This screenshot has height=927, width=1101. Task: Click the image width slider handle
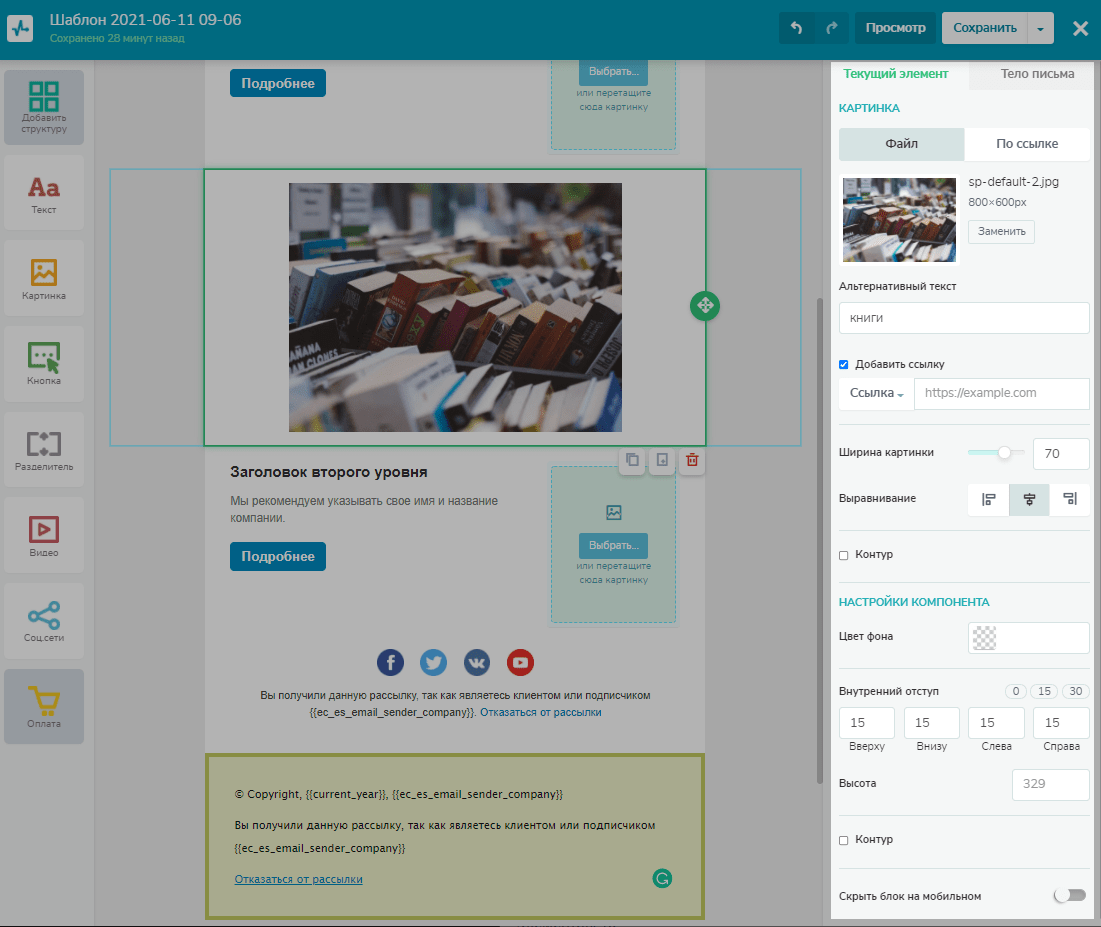[1004, 453]
